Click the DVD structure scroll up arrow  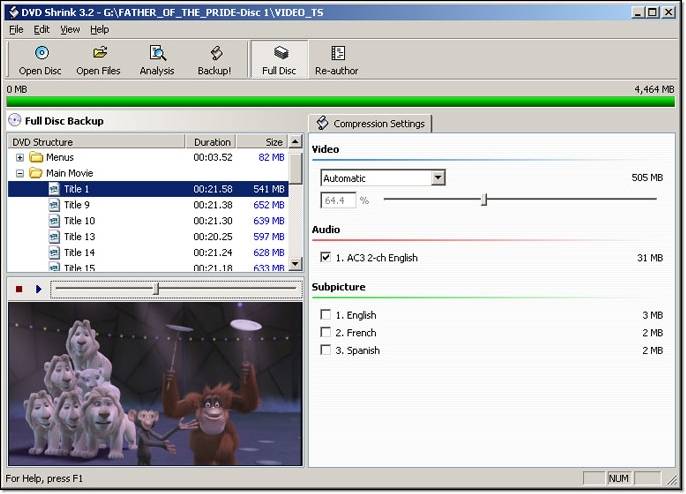click(295, 141)
